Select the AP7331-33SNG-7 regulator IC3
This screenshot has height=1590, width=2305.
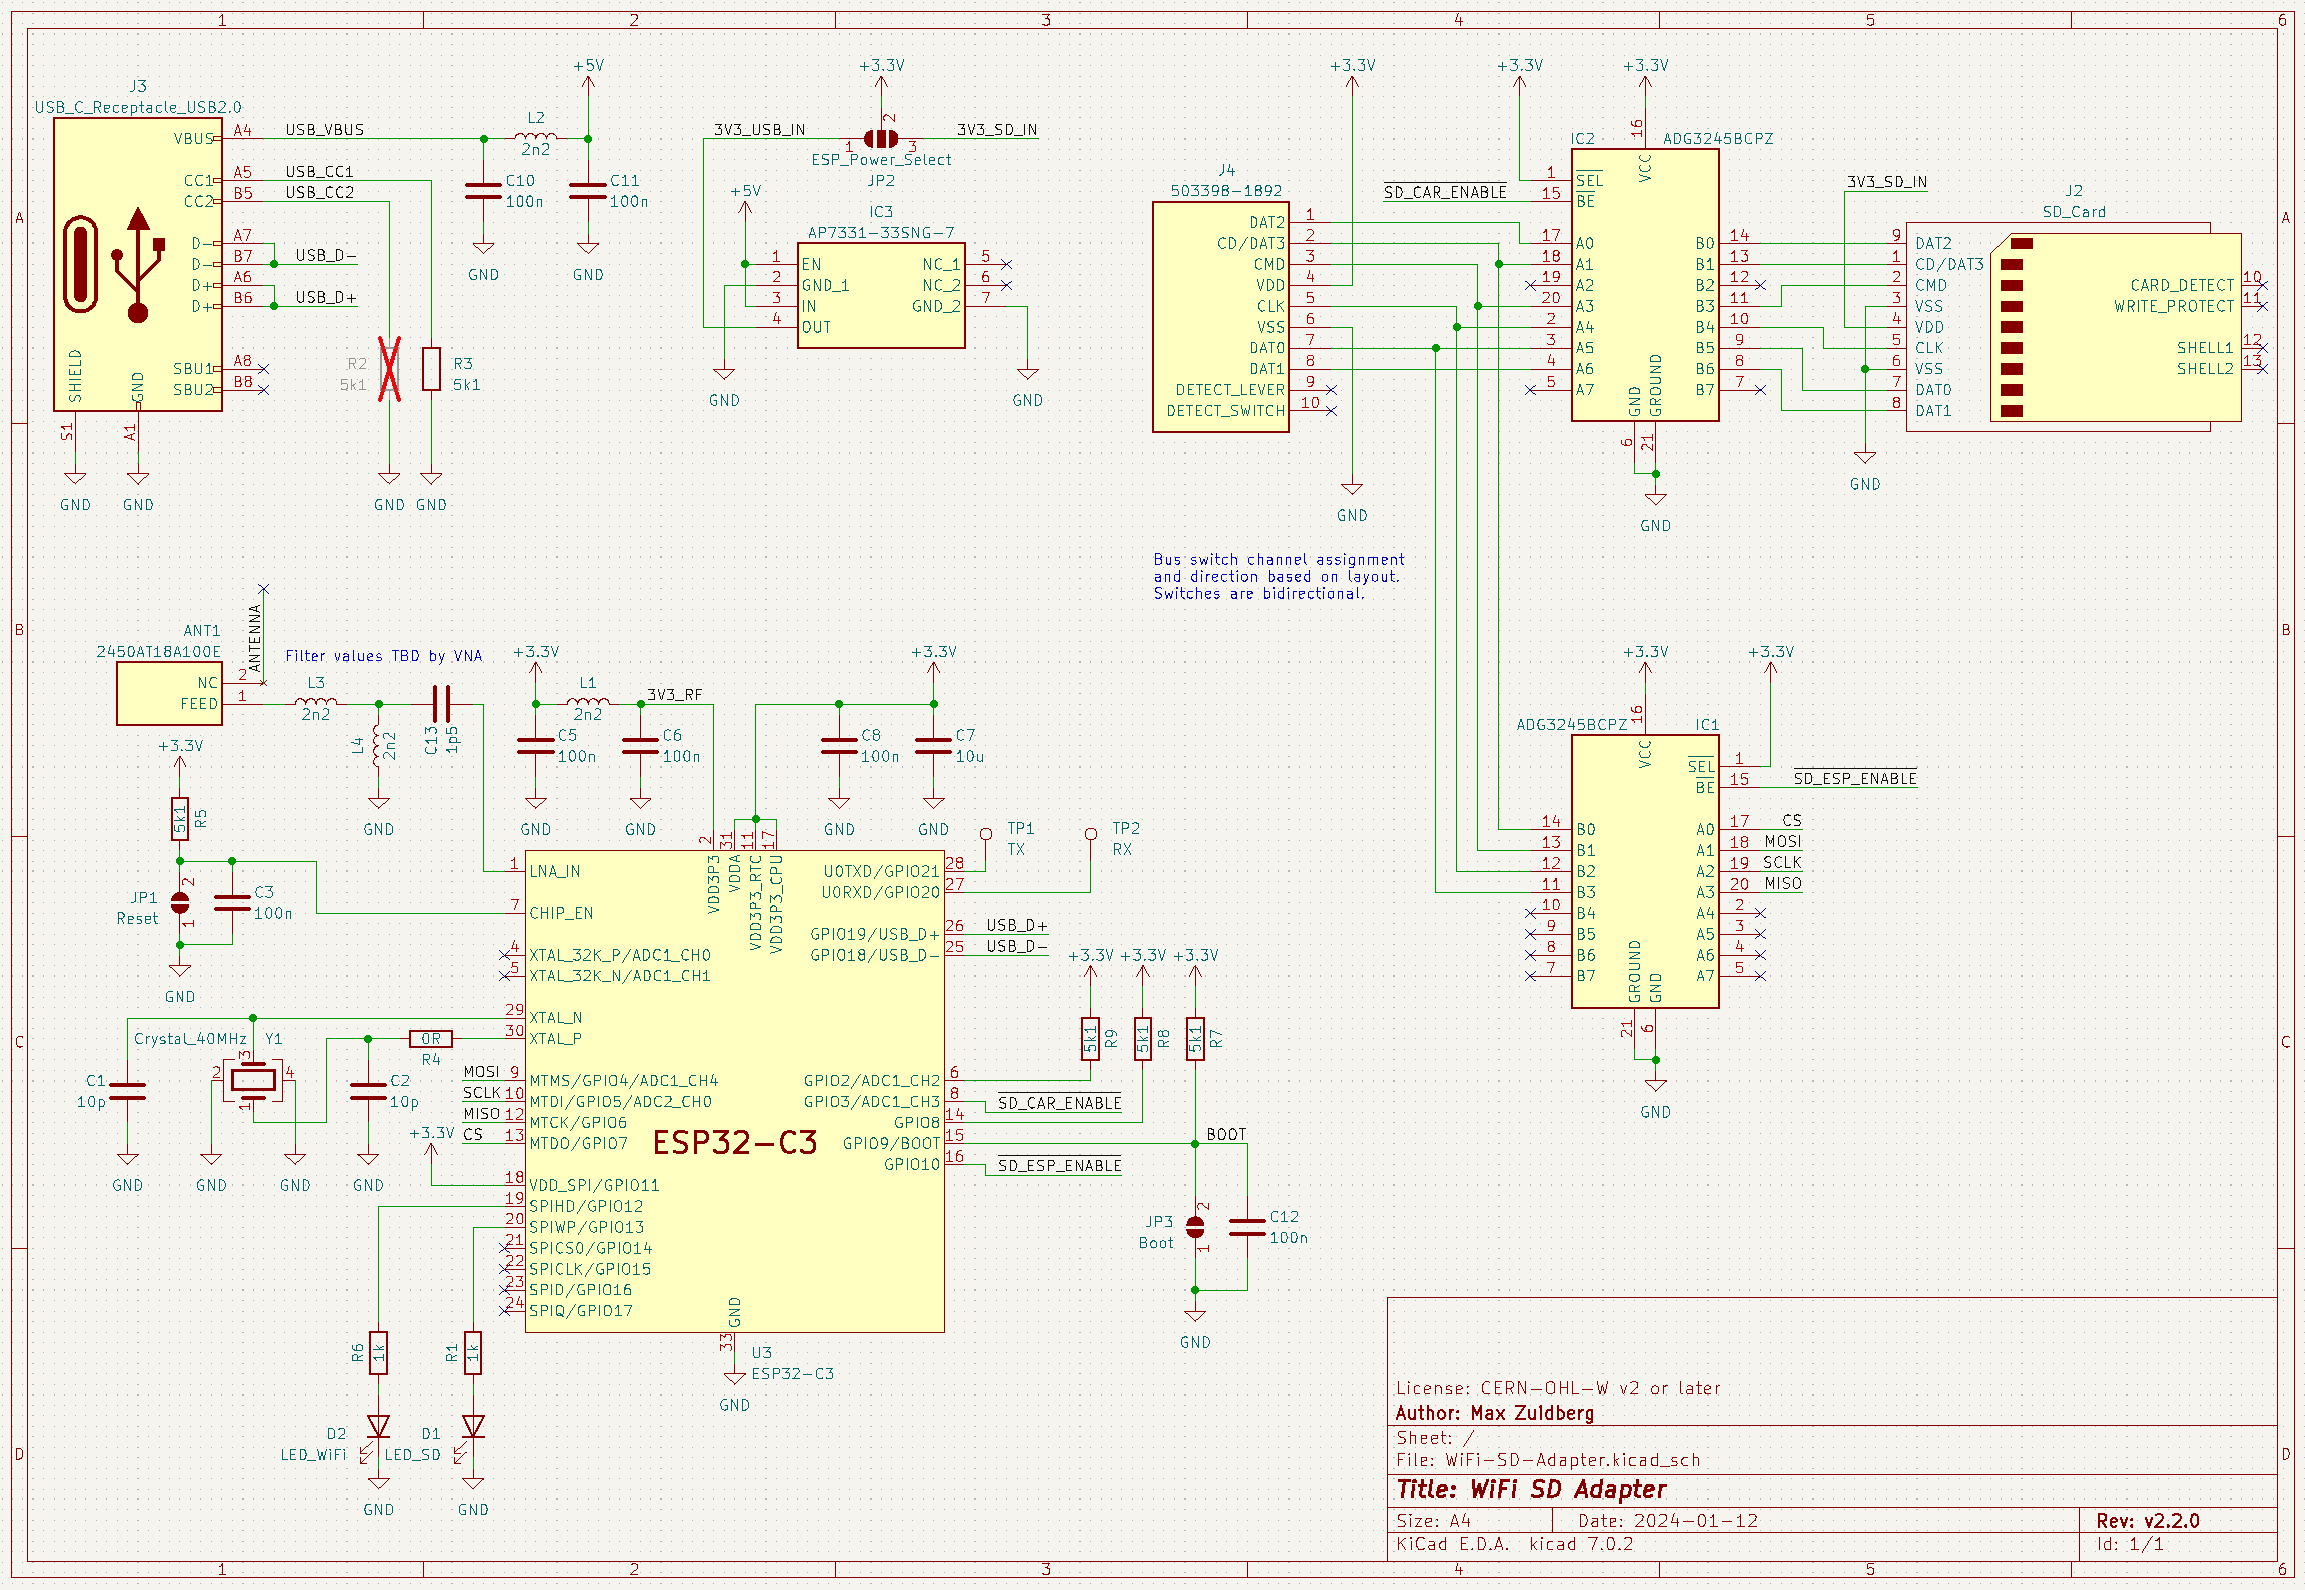(881, 295)
